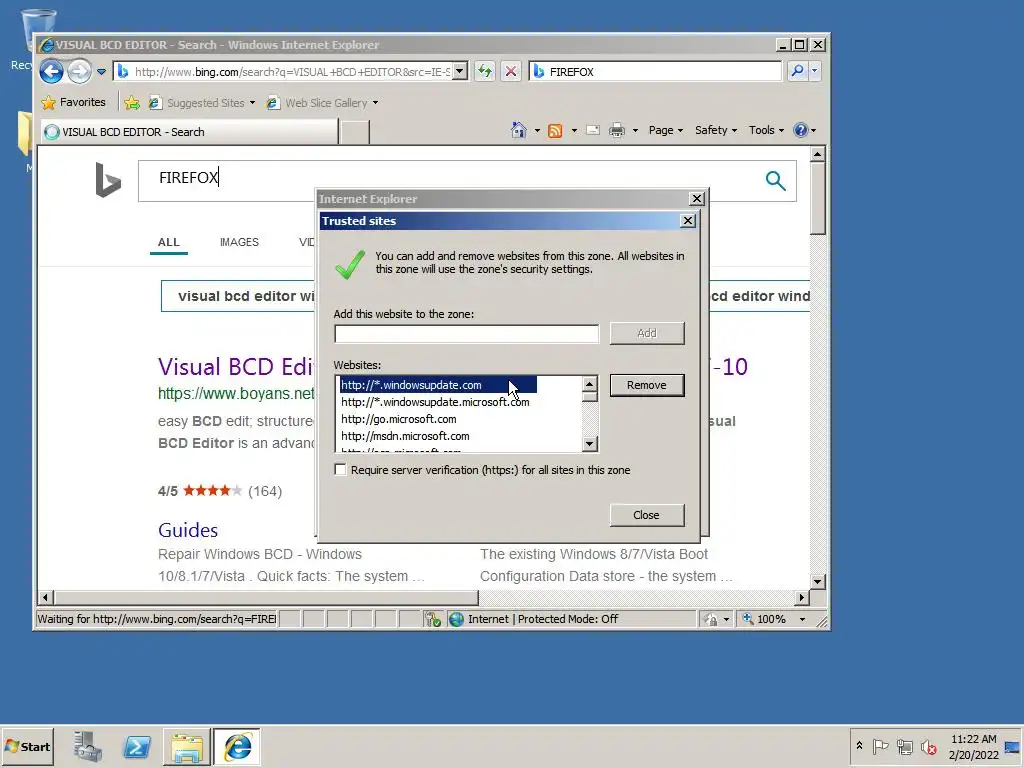Click the boyans.net green URL link
The image size is (1024, 768).
point(236,394)
